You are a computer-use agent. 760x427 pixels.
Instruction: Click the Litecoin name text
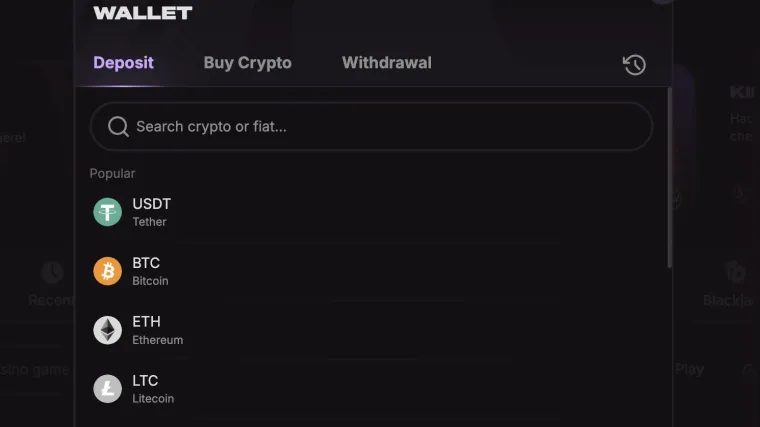(x=153, y=399)
